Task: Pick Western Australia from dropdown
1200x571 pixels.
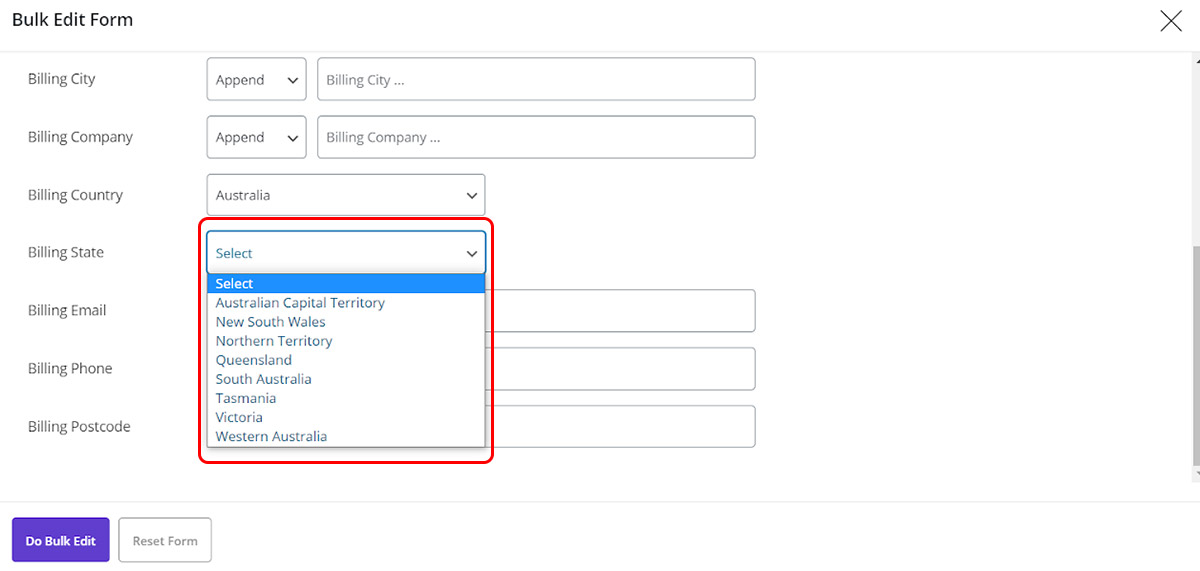Action: [272, 436]
